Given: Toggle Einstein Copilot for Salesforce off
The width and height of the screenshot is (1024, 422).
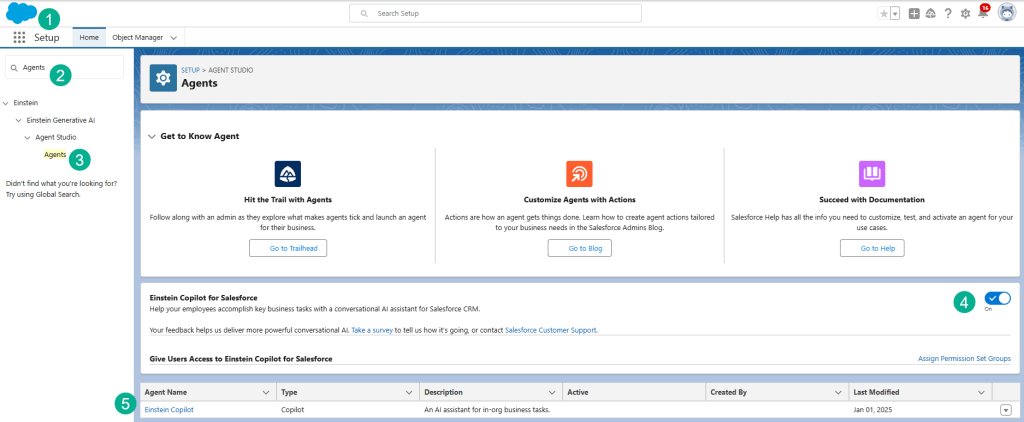Looking at the screenshot, I should pyautogui.click(x=997, y=298).
